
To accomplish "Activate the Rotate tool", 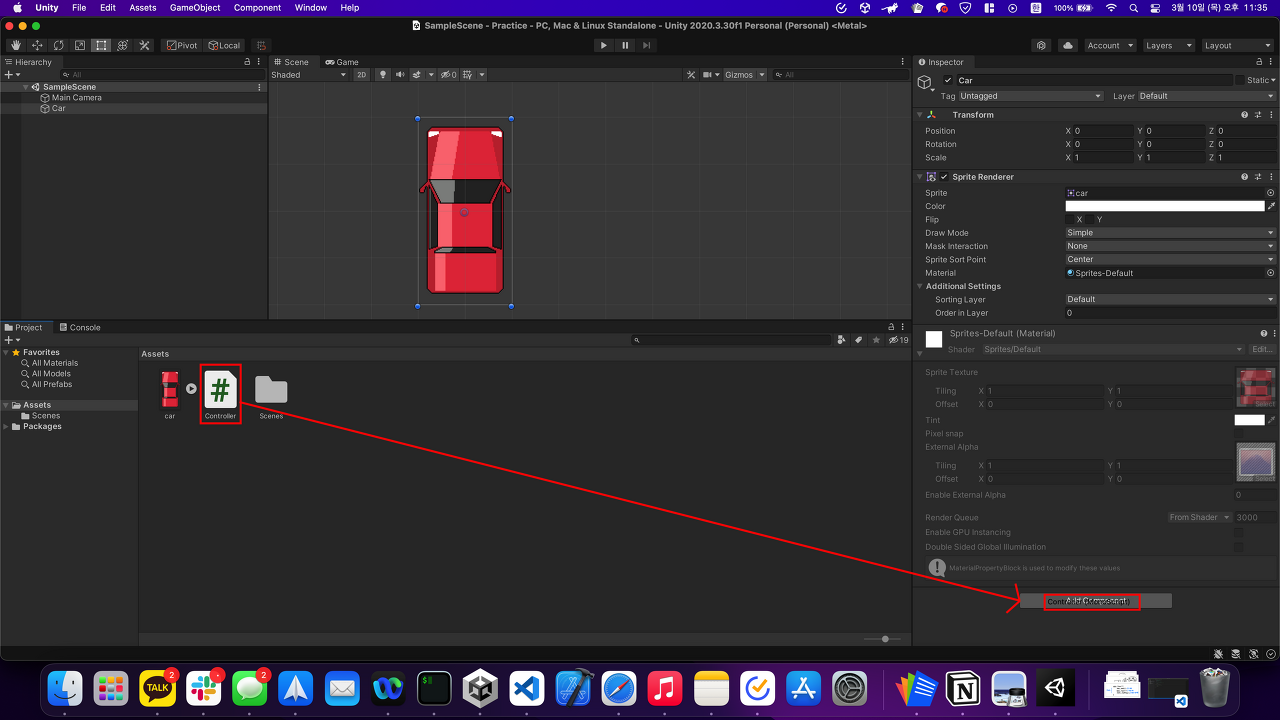I will (58, 46).
